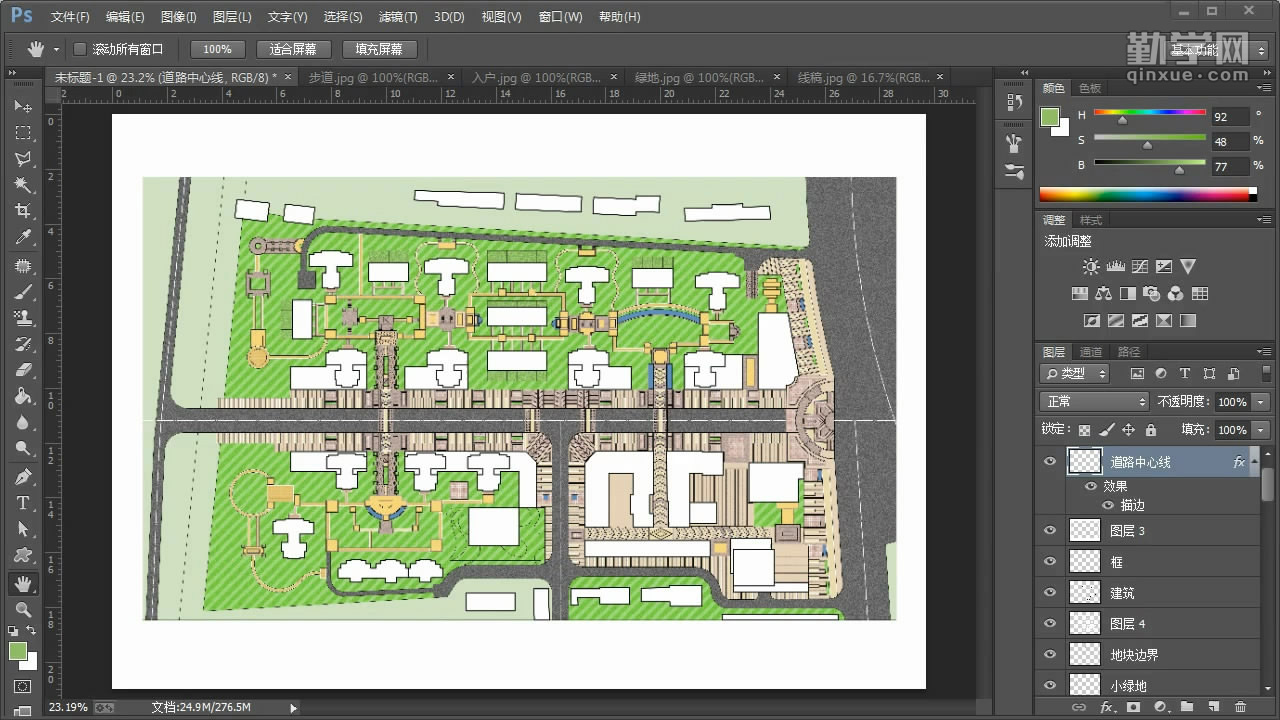Close the 未标题-1 document tab

point(289,77)
